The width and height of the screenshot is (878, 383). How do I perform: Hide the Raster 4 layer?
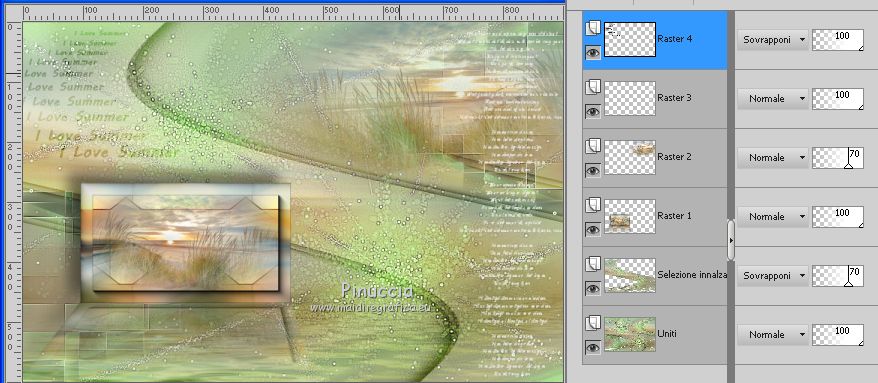pos(593,53)
